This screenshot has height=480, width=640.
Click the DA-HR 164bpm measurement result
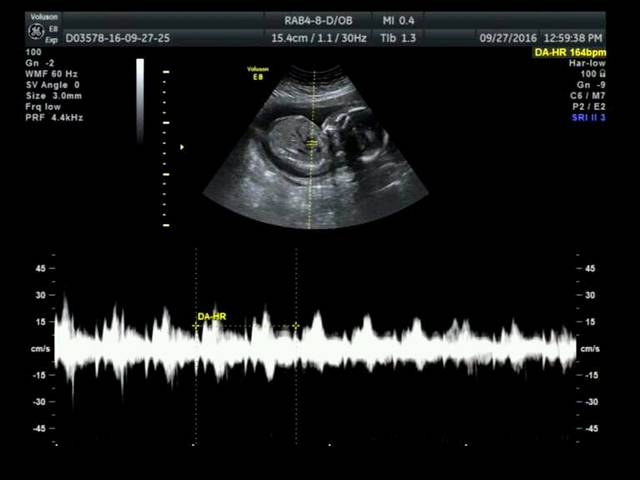(569, 51)
